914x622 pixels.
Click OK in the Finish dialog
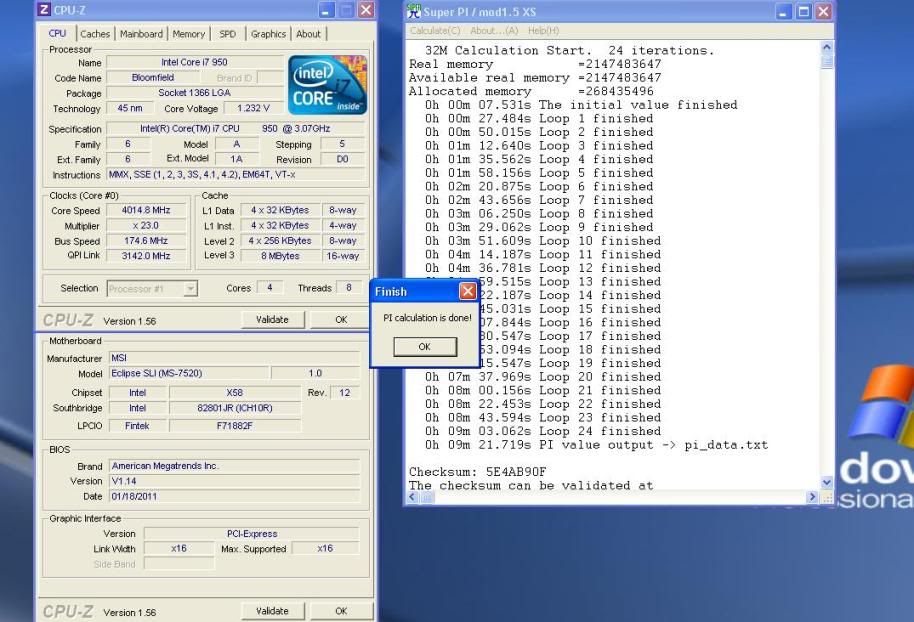pos(425,346)
